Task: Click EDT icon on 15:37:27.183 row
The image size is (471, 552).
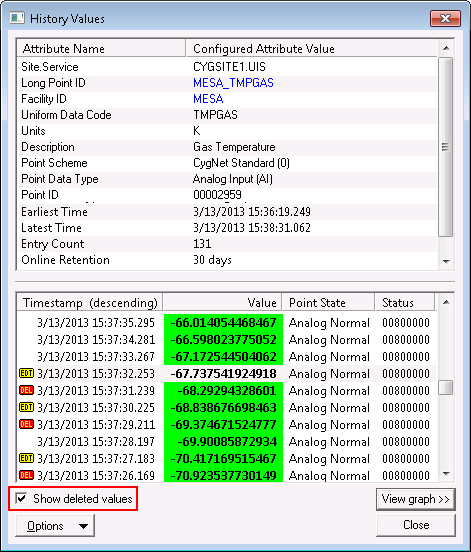Action: pyautogui.click(x=26, y=458)
